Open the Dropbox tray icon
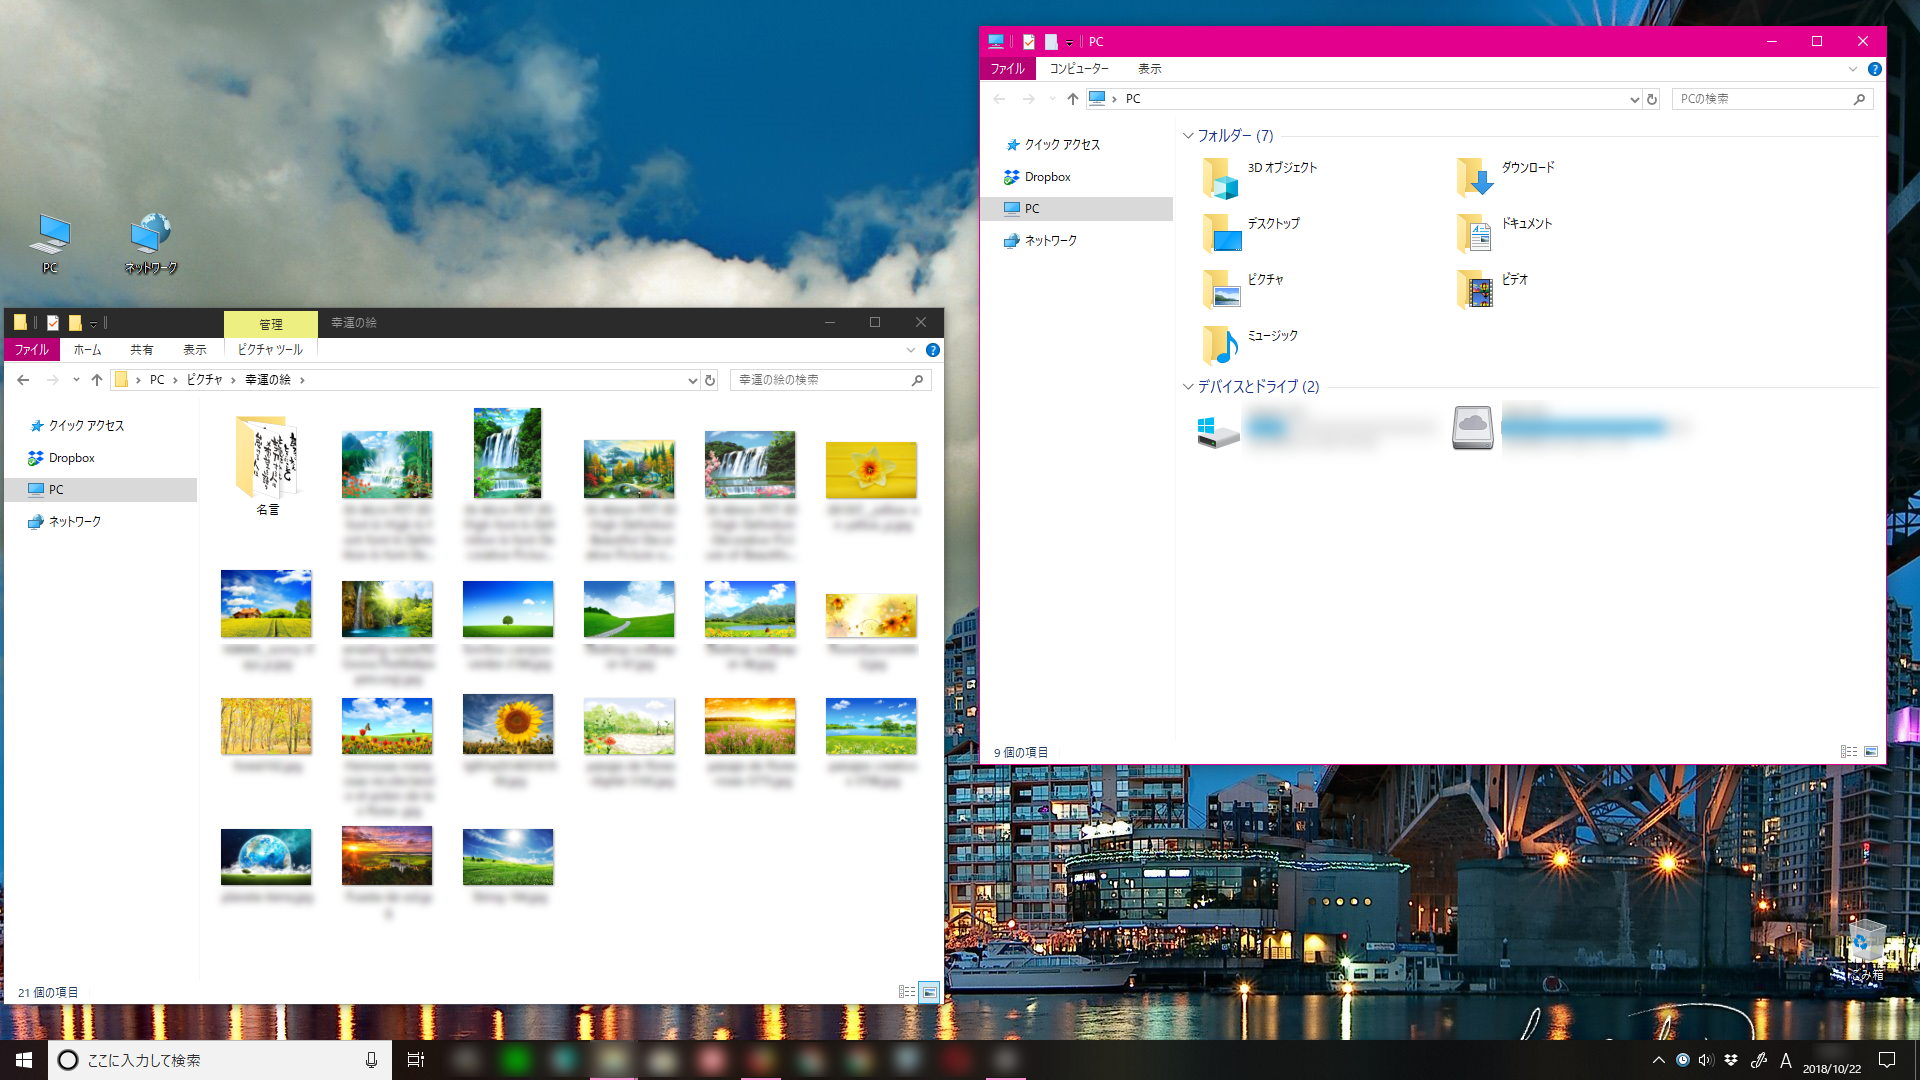The image size is (1920, 1080). point(1731,1060)
